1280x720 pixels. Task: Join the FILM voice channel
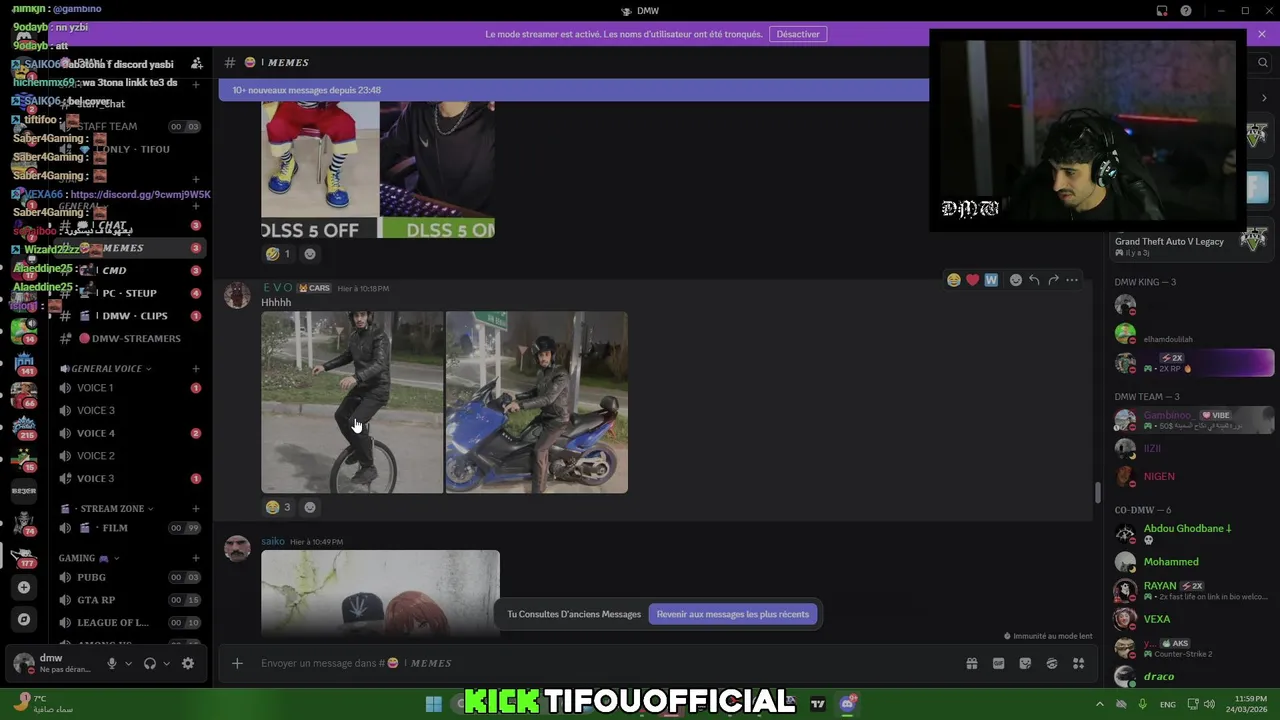(130, 528)
